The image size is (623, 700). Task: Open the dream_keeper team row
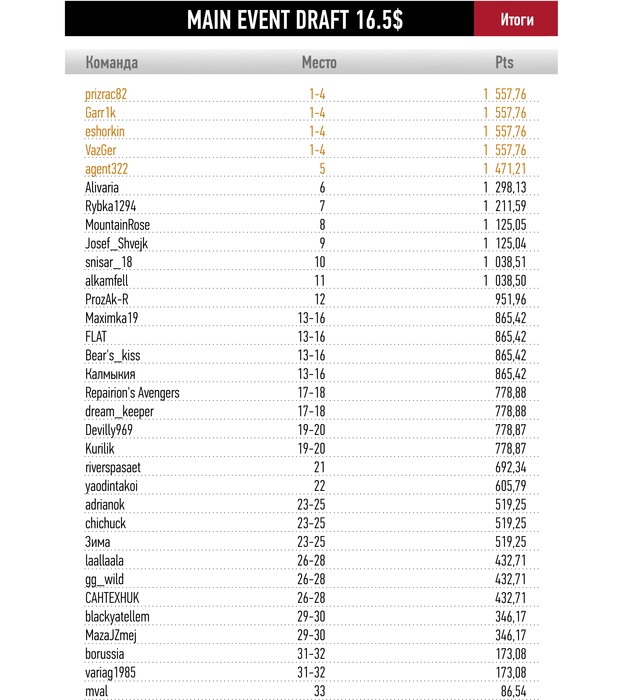click(115, 411)
